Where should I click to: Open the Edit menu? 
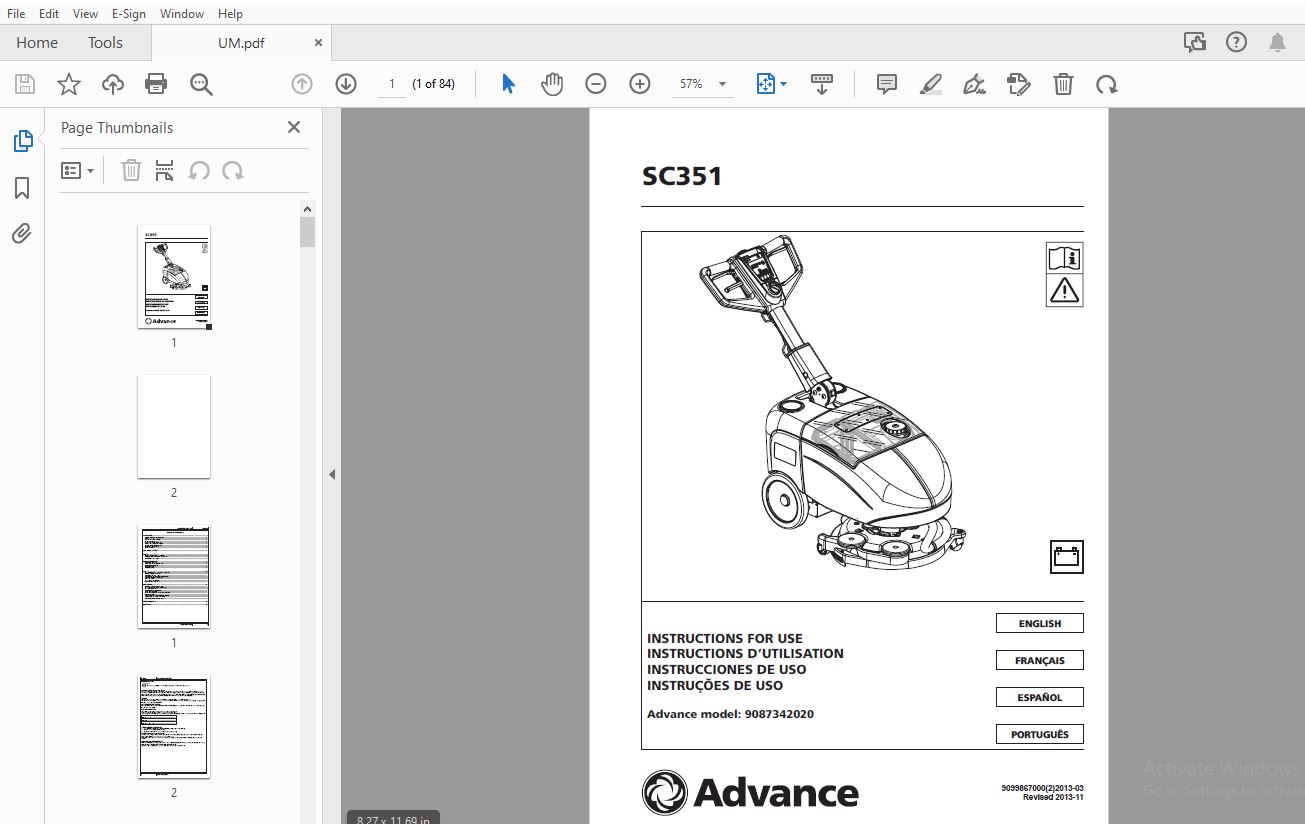[49, 13]
